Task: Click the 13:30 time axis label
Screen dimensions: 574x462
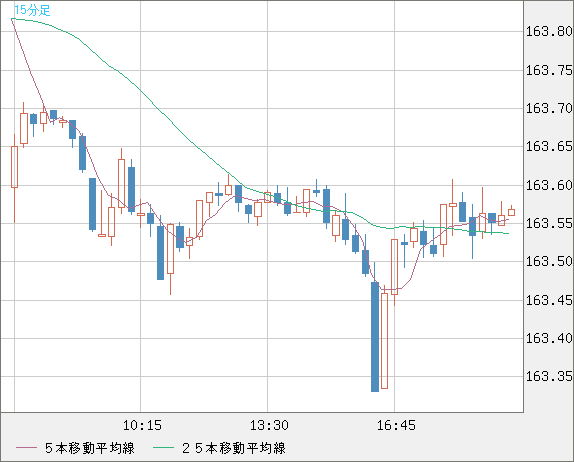Action: (x=269, y=425)
